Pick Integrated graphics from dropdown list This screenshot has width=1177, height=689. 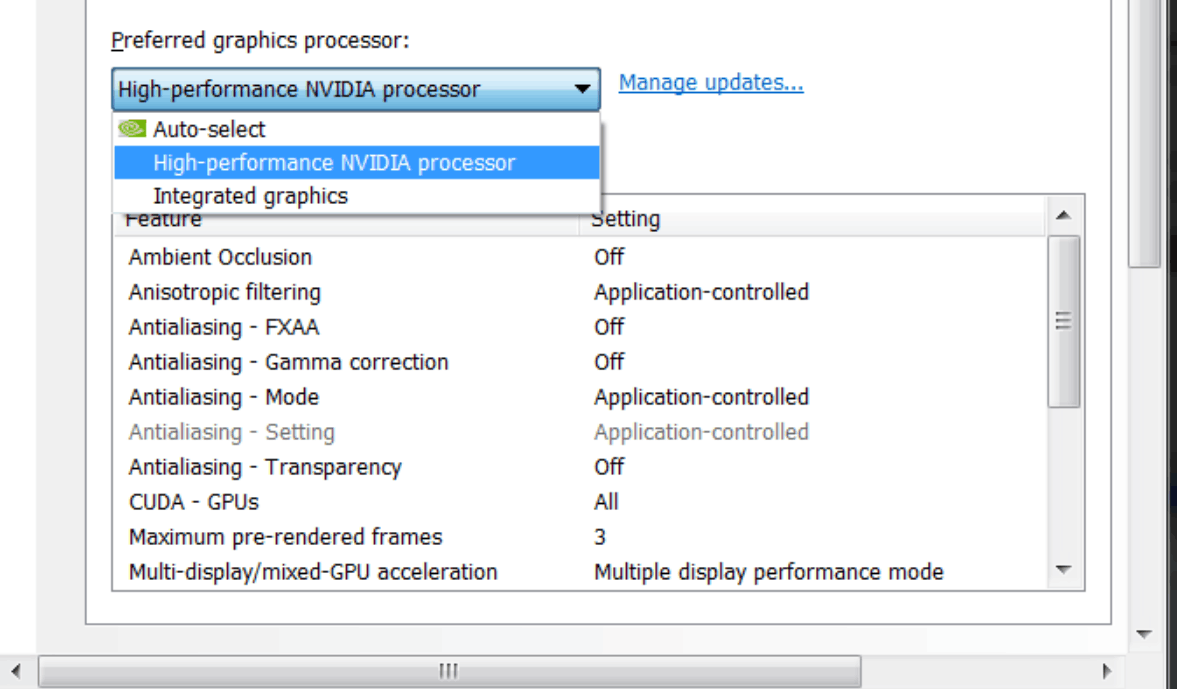(357, 196)
